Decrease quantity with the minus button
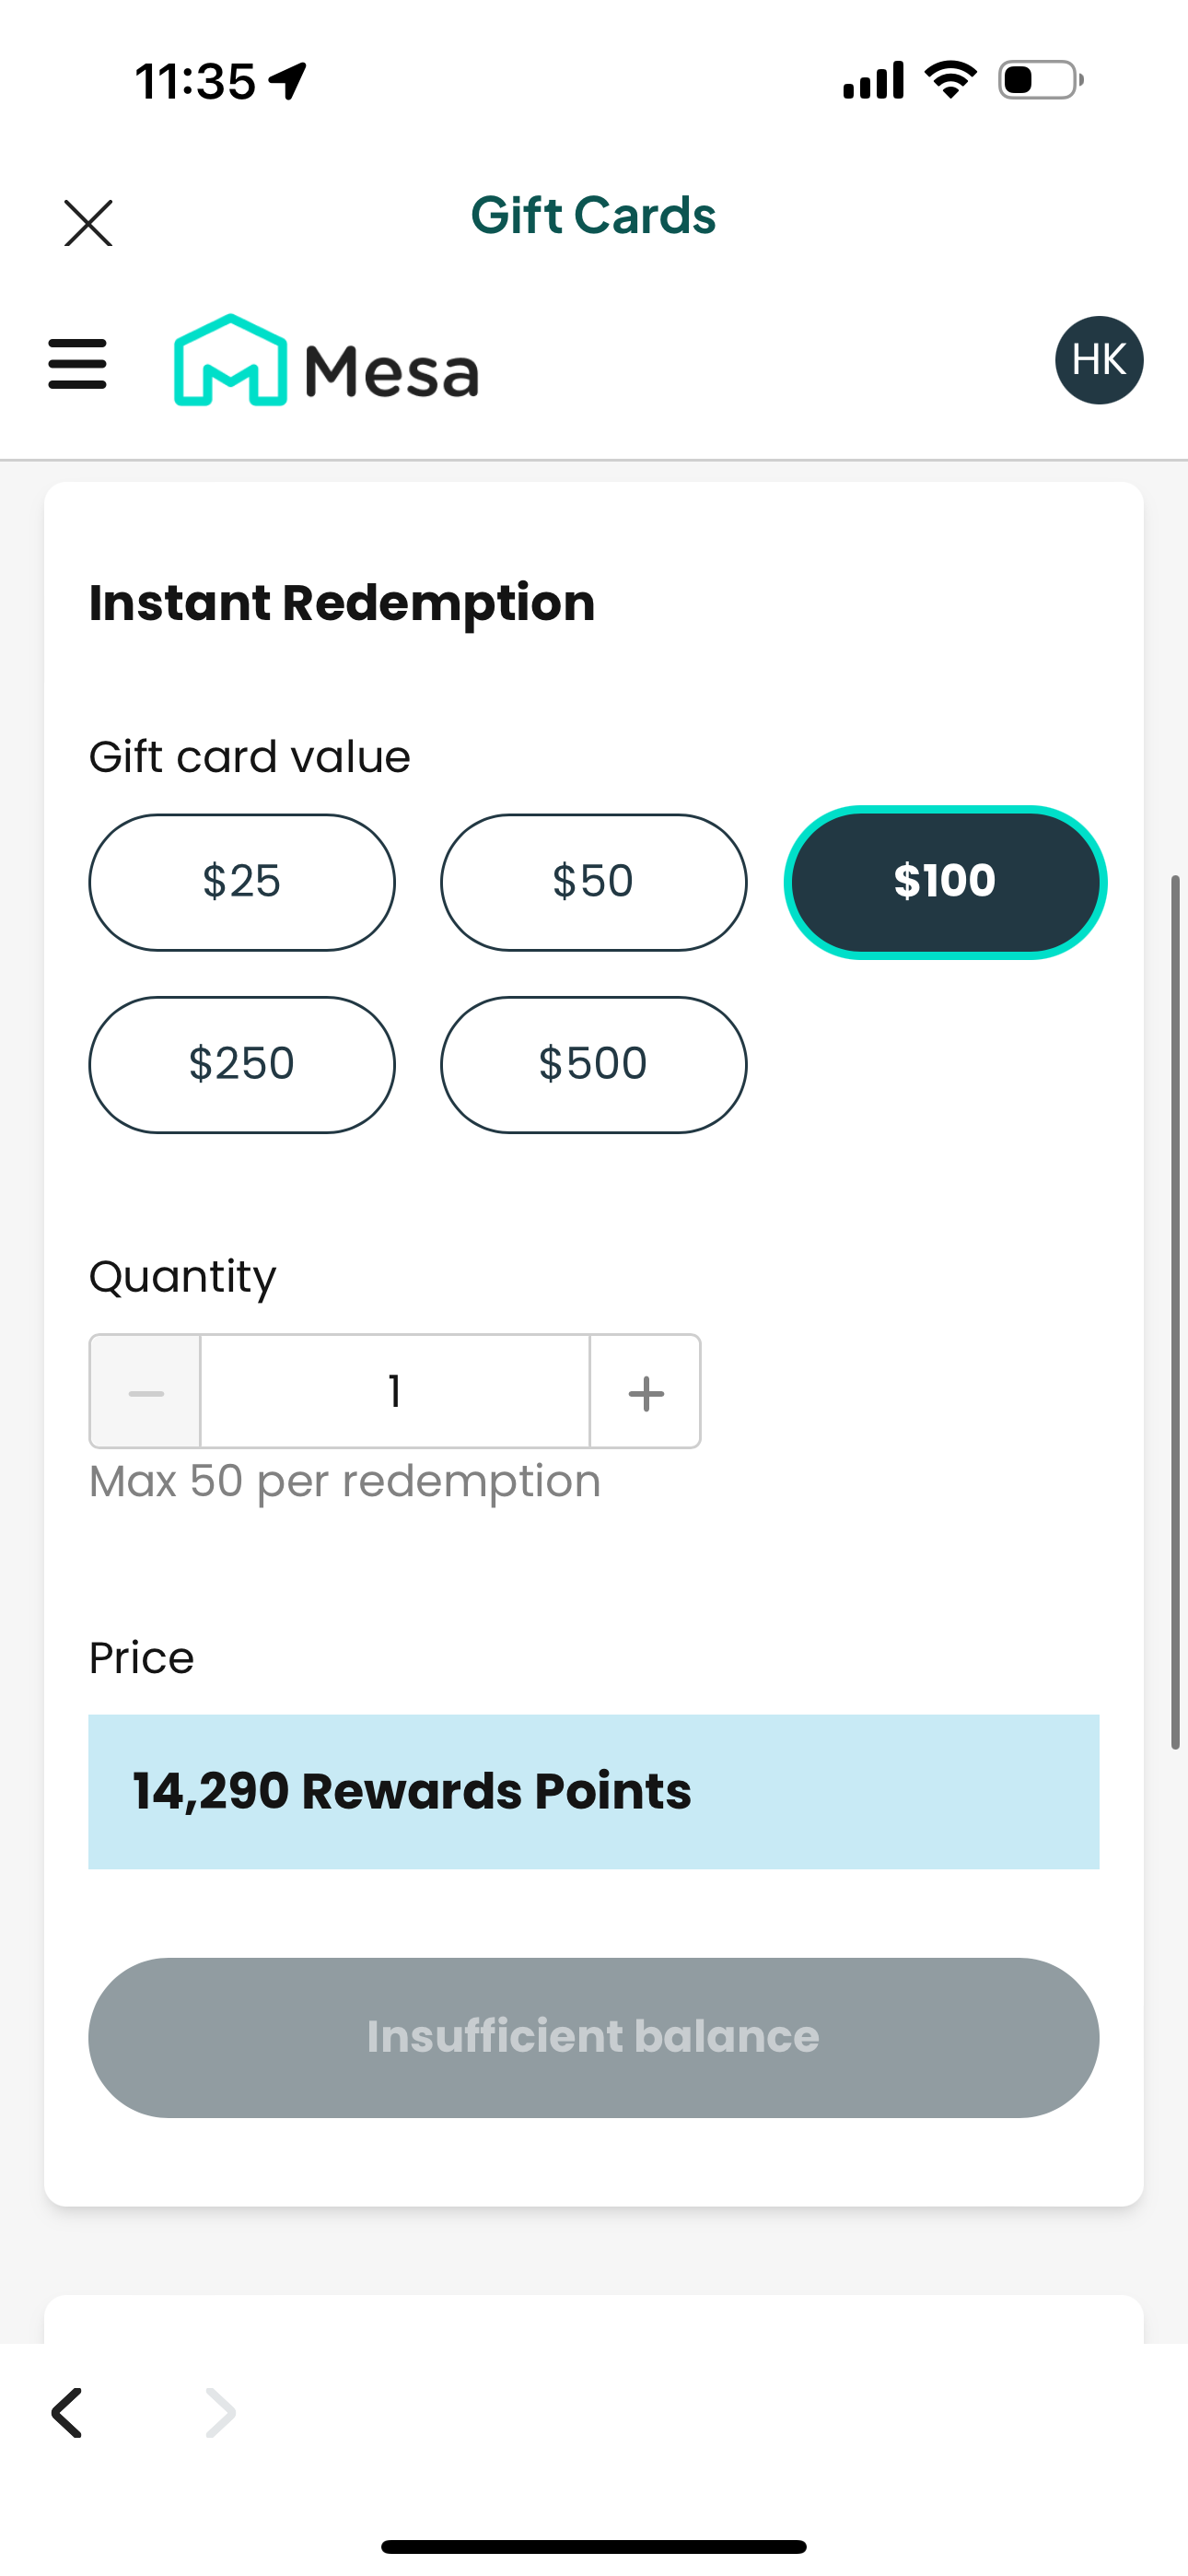Screen dimensions: 1188x2576 (146, 1392)
